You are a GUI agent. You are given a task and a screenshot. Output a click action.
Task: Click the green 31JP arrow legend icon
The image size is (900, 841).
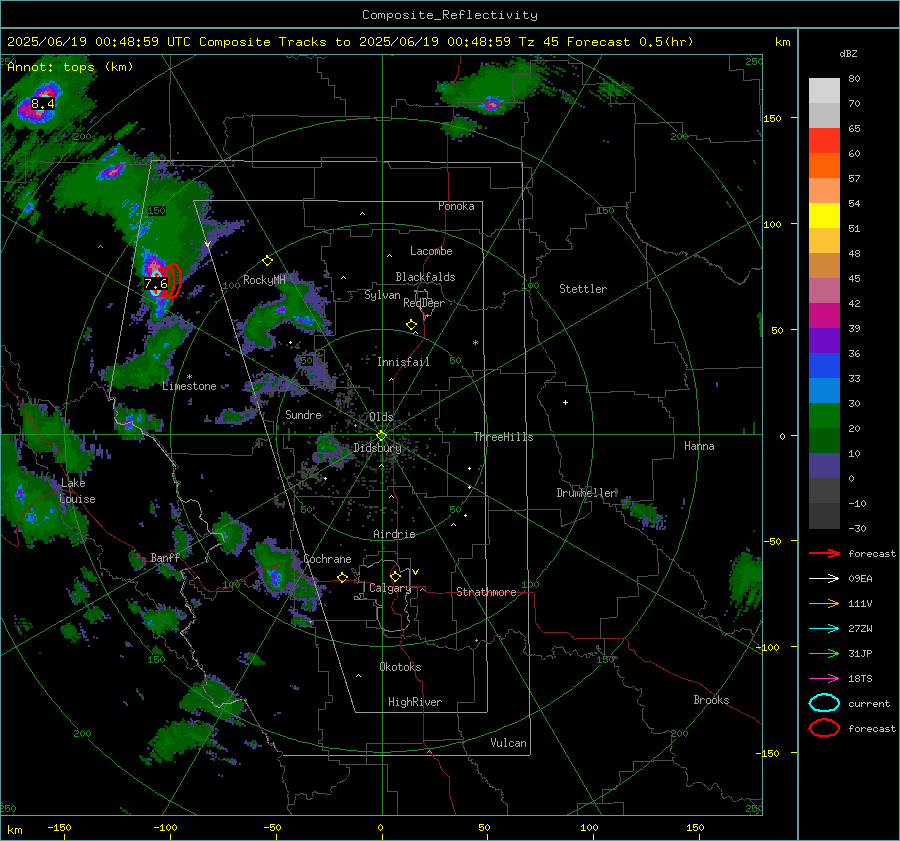pyautogui.click(x=824, y=653)
